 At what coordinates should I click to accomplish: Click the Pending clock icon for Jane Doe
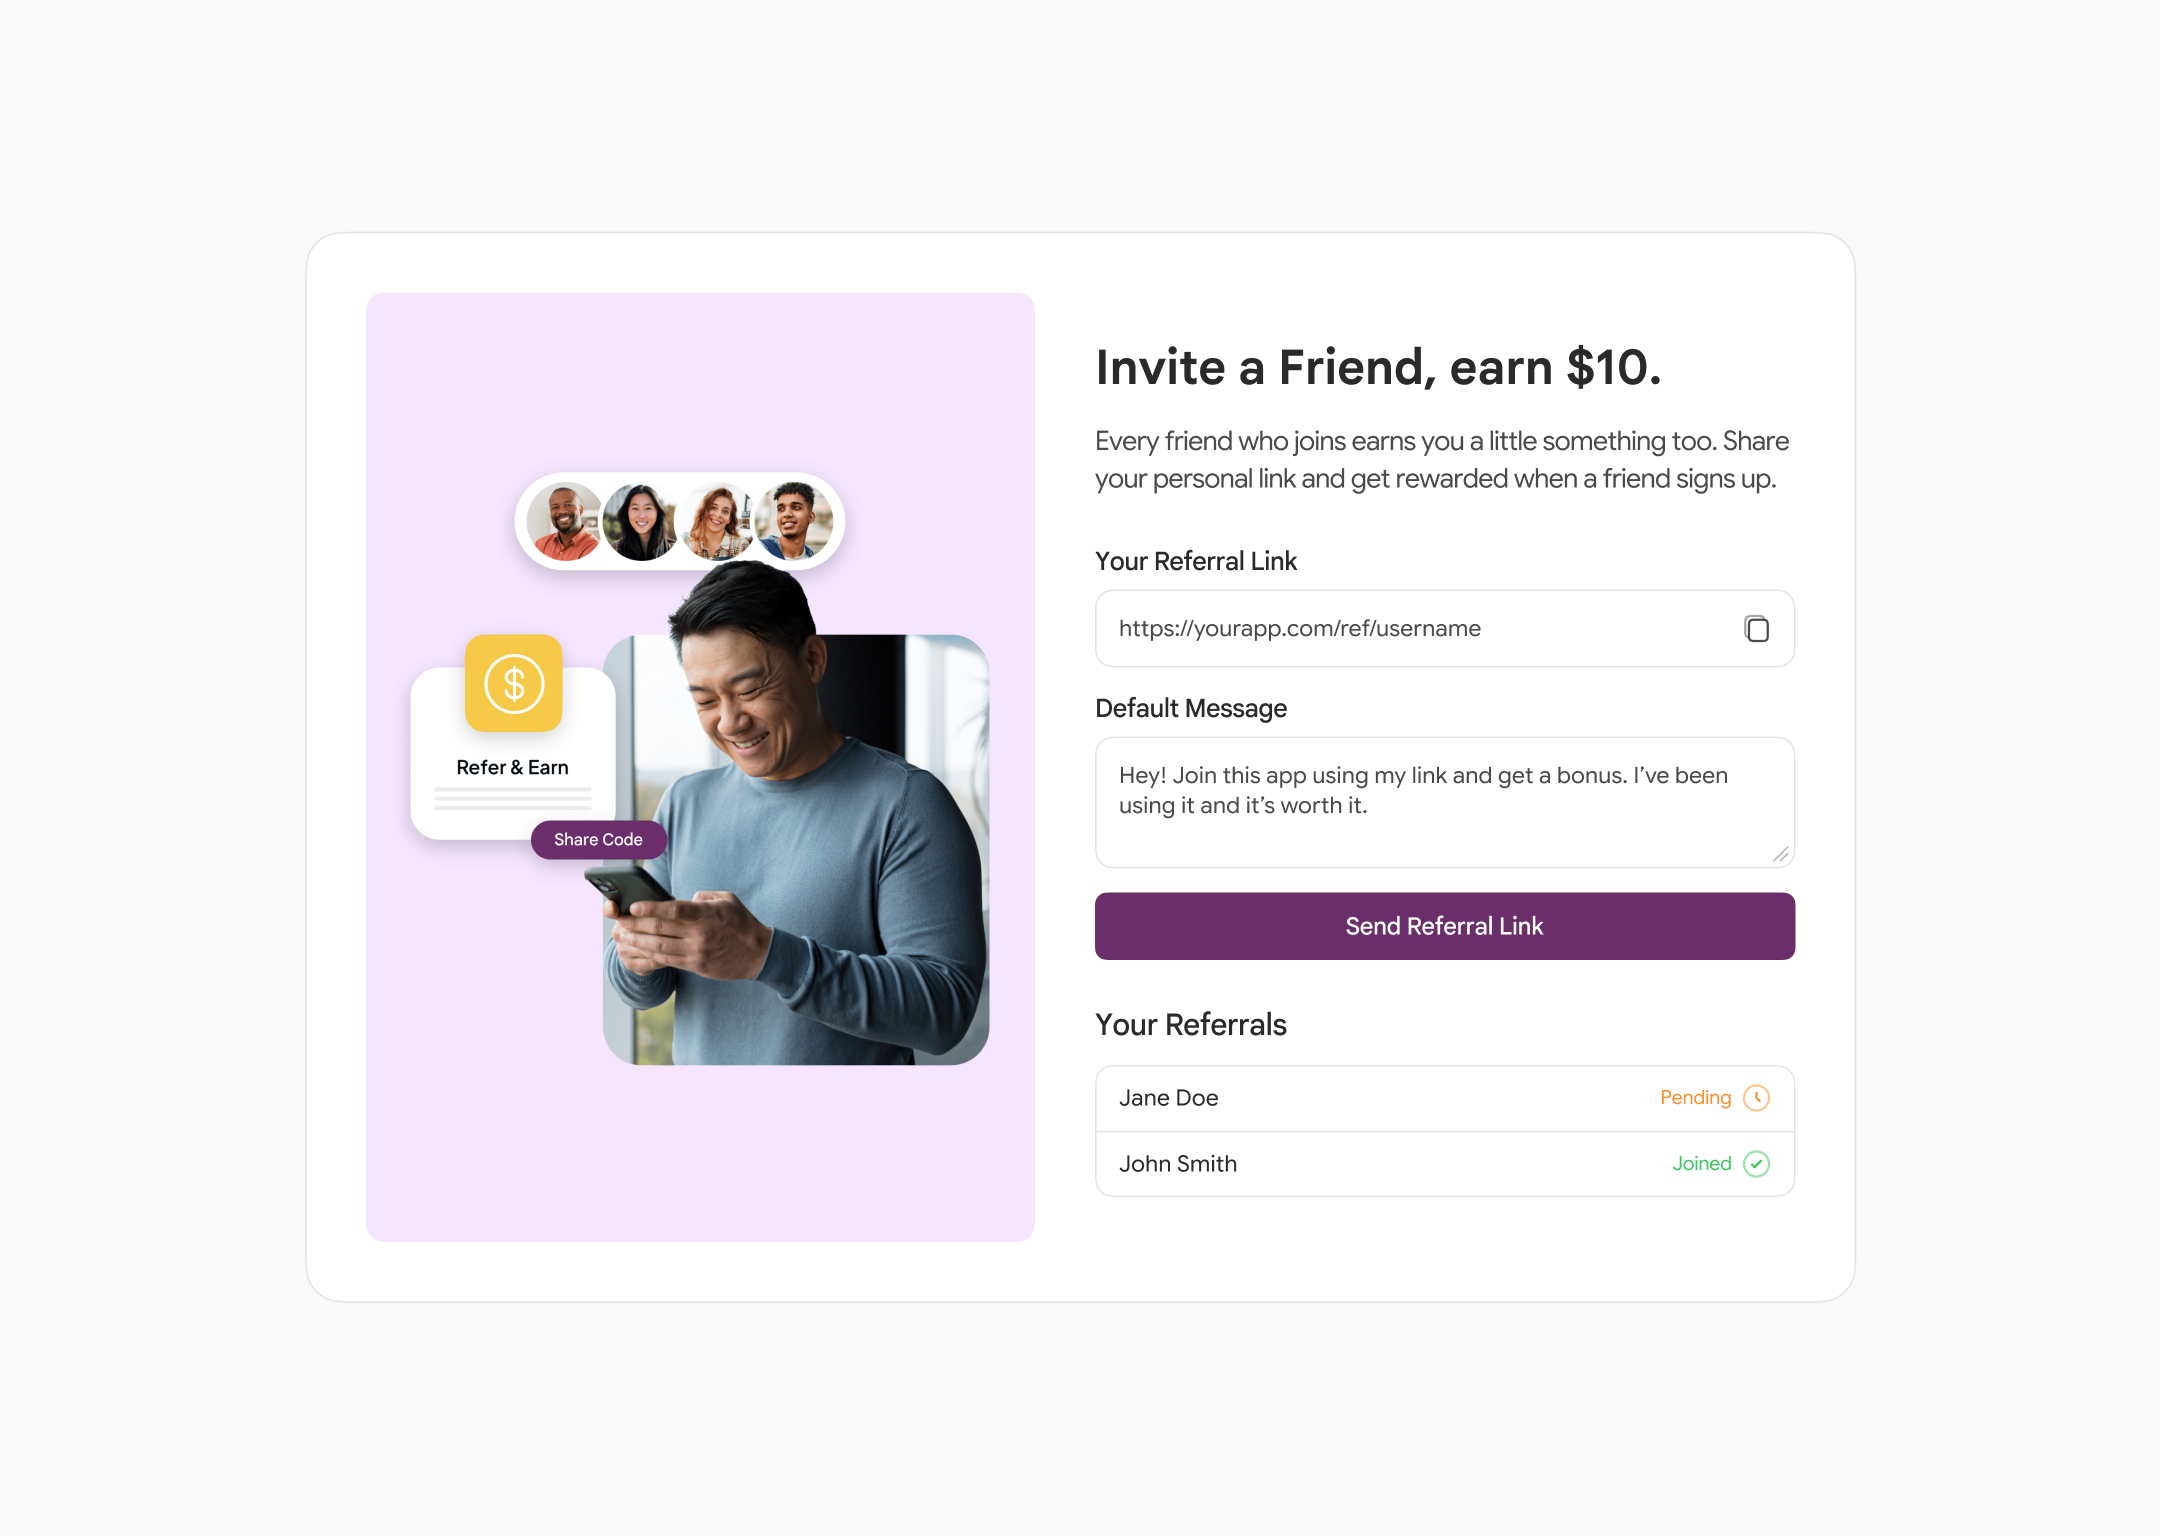point(1756,1098)
